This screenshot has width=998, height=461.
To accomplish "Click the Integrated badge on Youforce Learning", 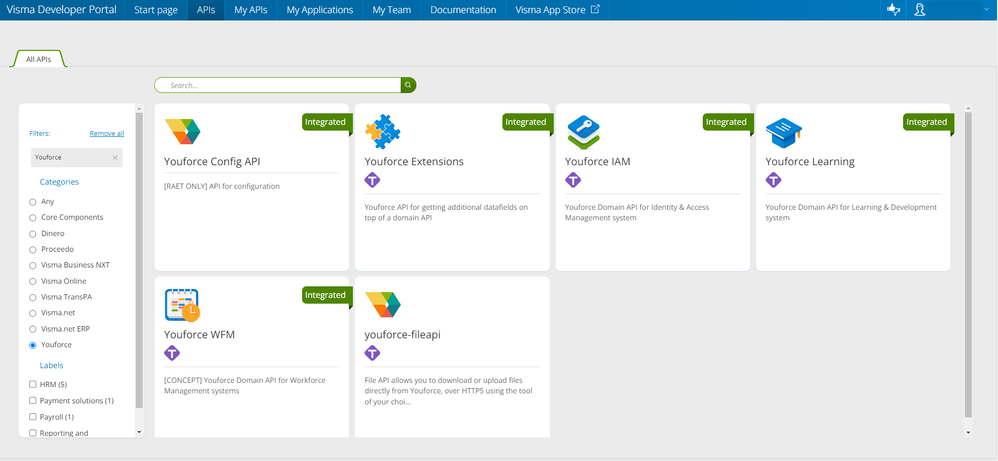I will click(x=927, y=122).
